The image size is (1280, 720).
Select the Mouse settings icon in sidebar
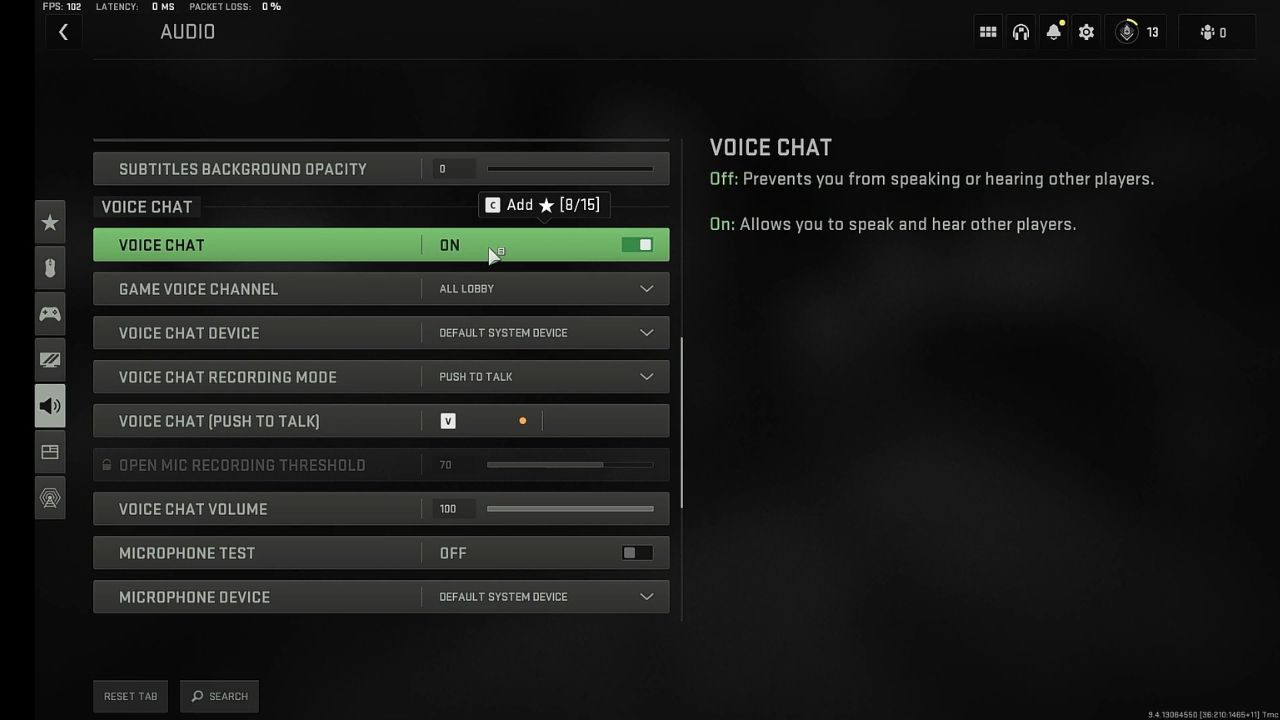(50, 267)
